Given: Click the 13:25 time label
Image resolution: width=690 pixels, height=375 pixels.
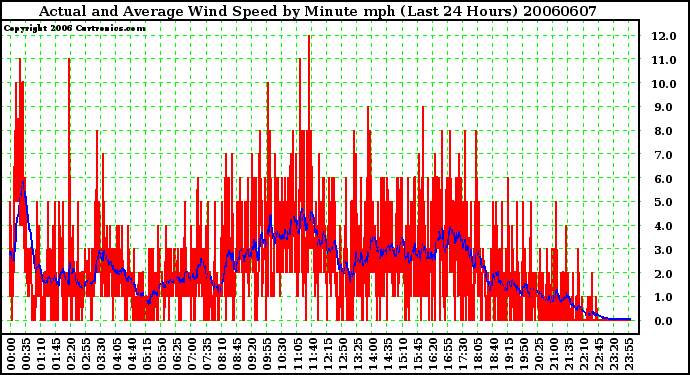Looking at the screenshot, I should [358, 354].
